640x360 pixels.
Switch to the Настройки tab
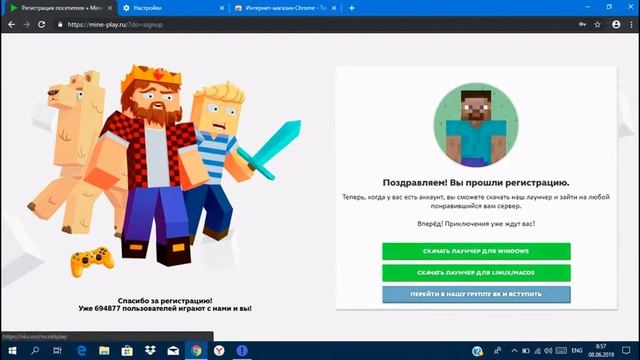pos(173,8)
